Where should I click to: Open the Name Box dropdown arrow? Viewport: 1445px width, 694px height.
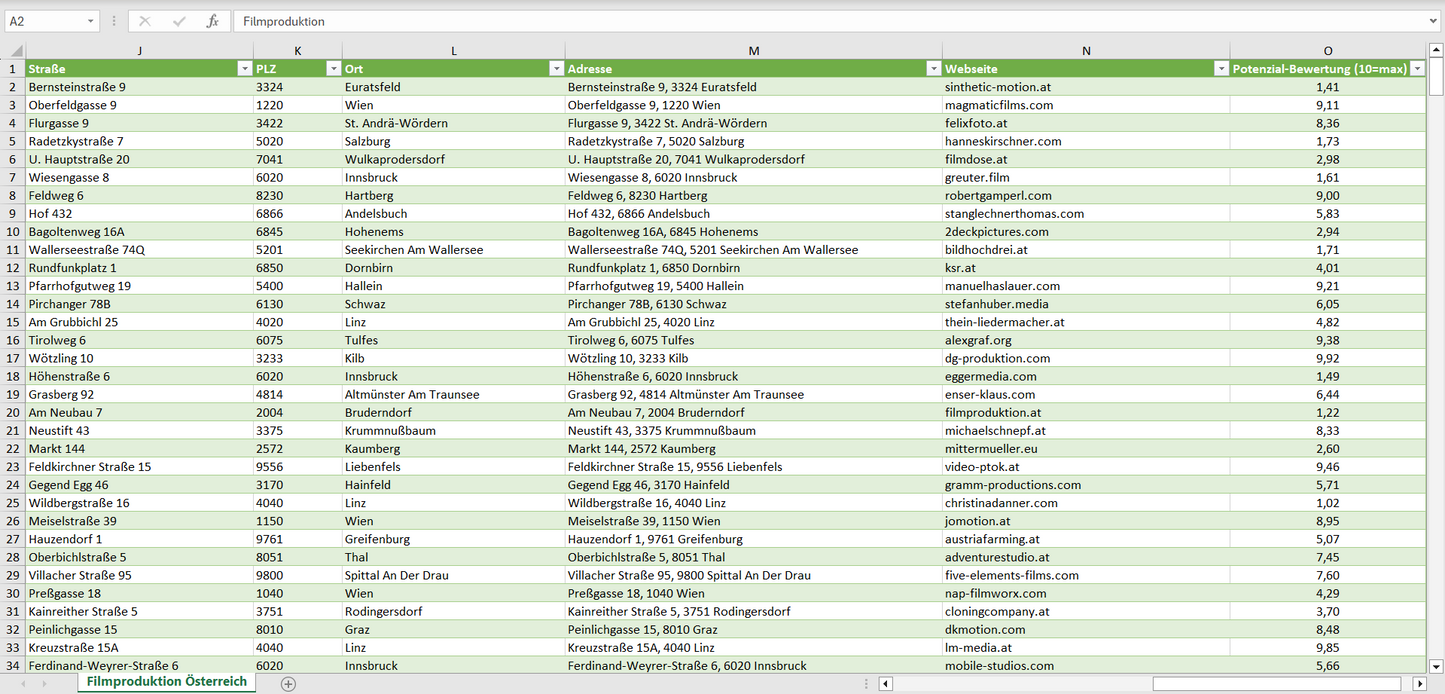pyautogui.click(x=90, y=21)
